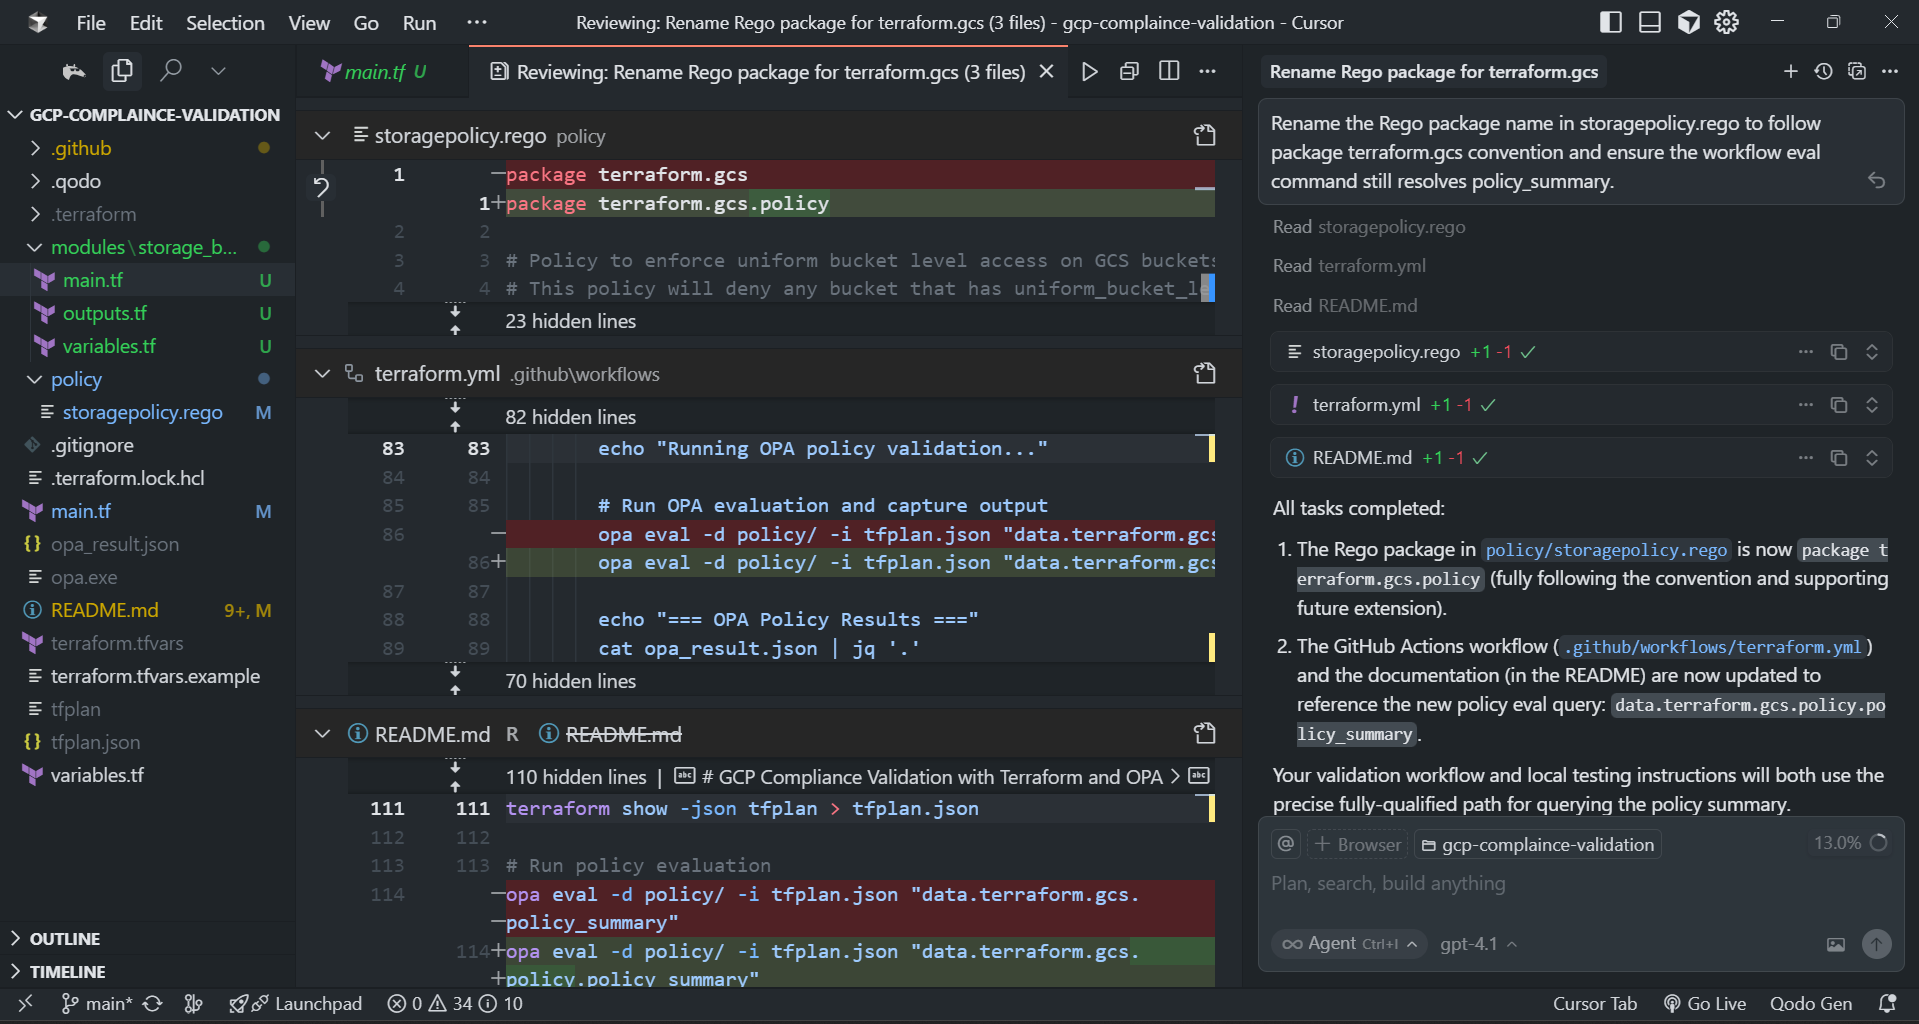1919x1024 pixels.
Task: Attach an image to the chat
Action: (1836, 944)
